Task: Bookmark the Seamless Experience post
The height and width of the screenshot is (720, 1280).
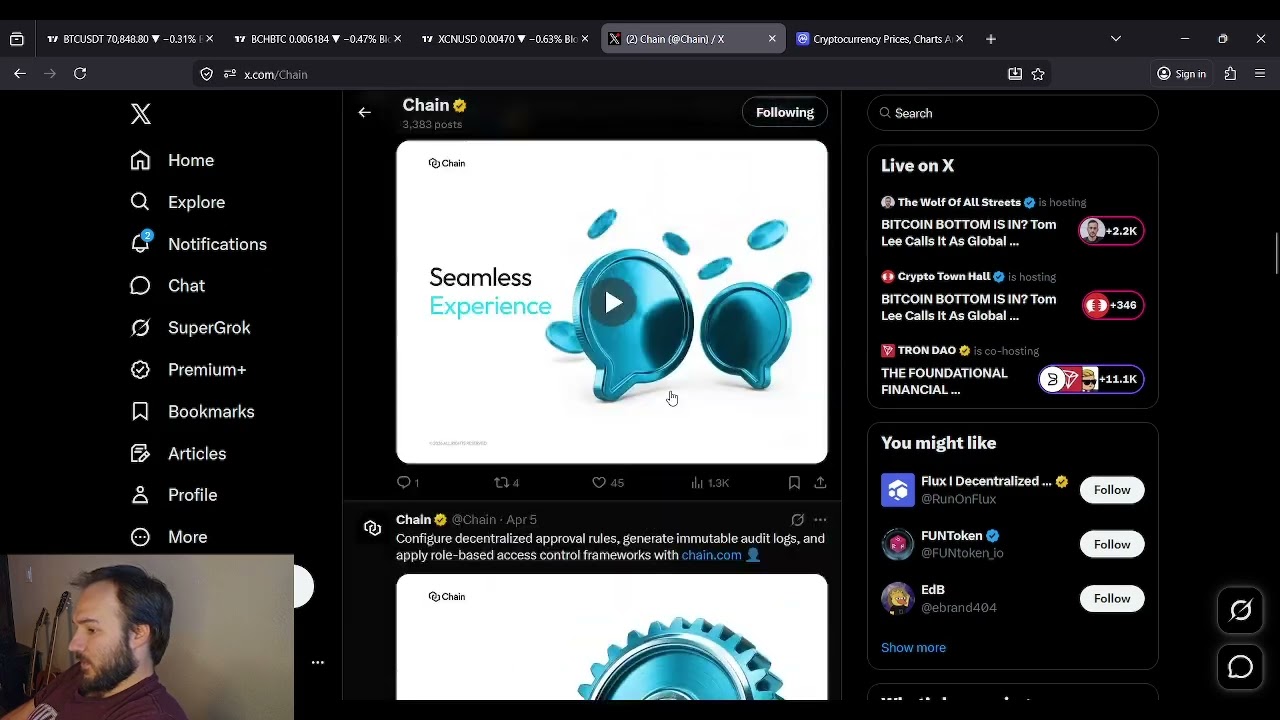Action: tap(794, 482)
